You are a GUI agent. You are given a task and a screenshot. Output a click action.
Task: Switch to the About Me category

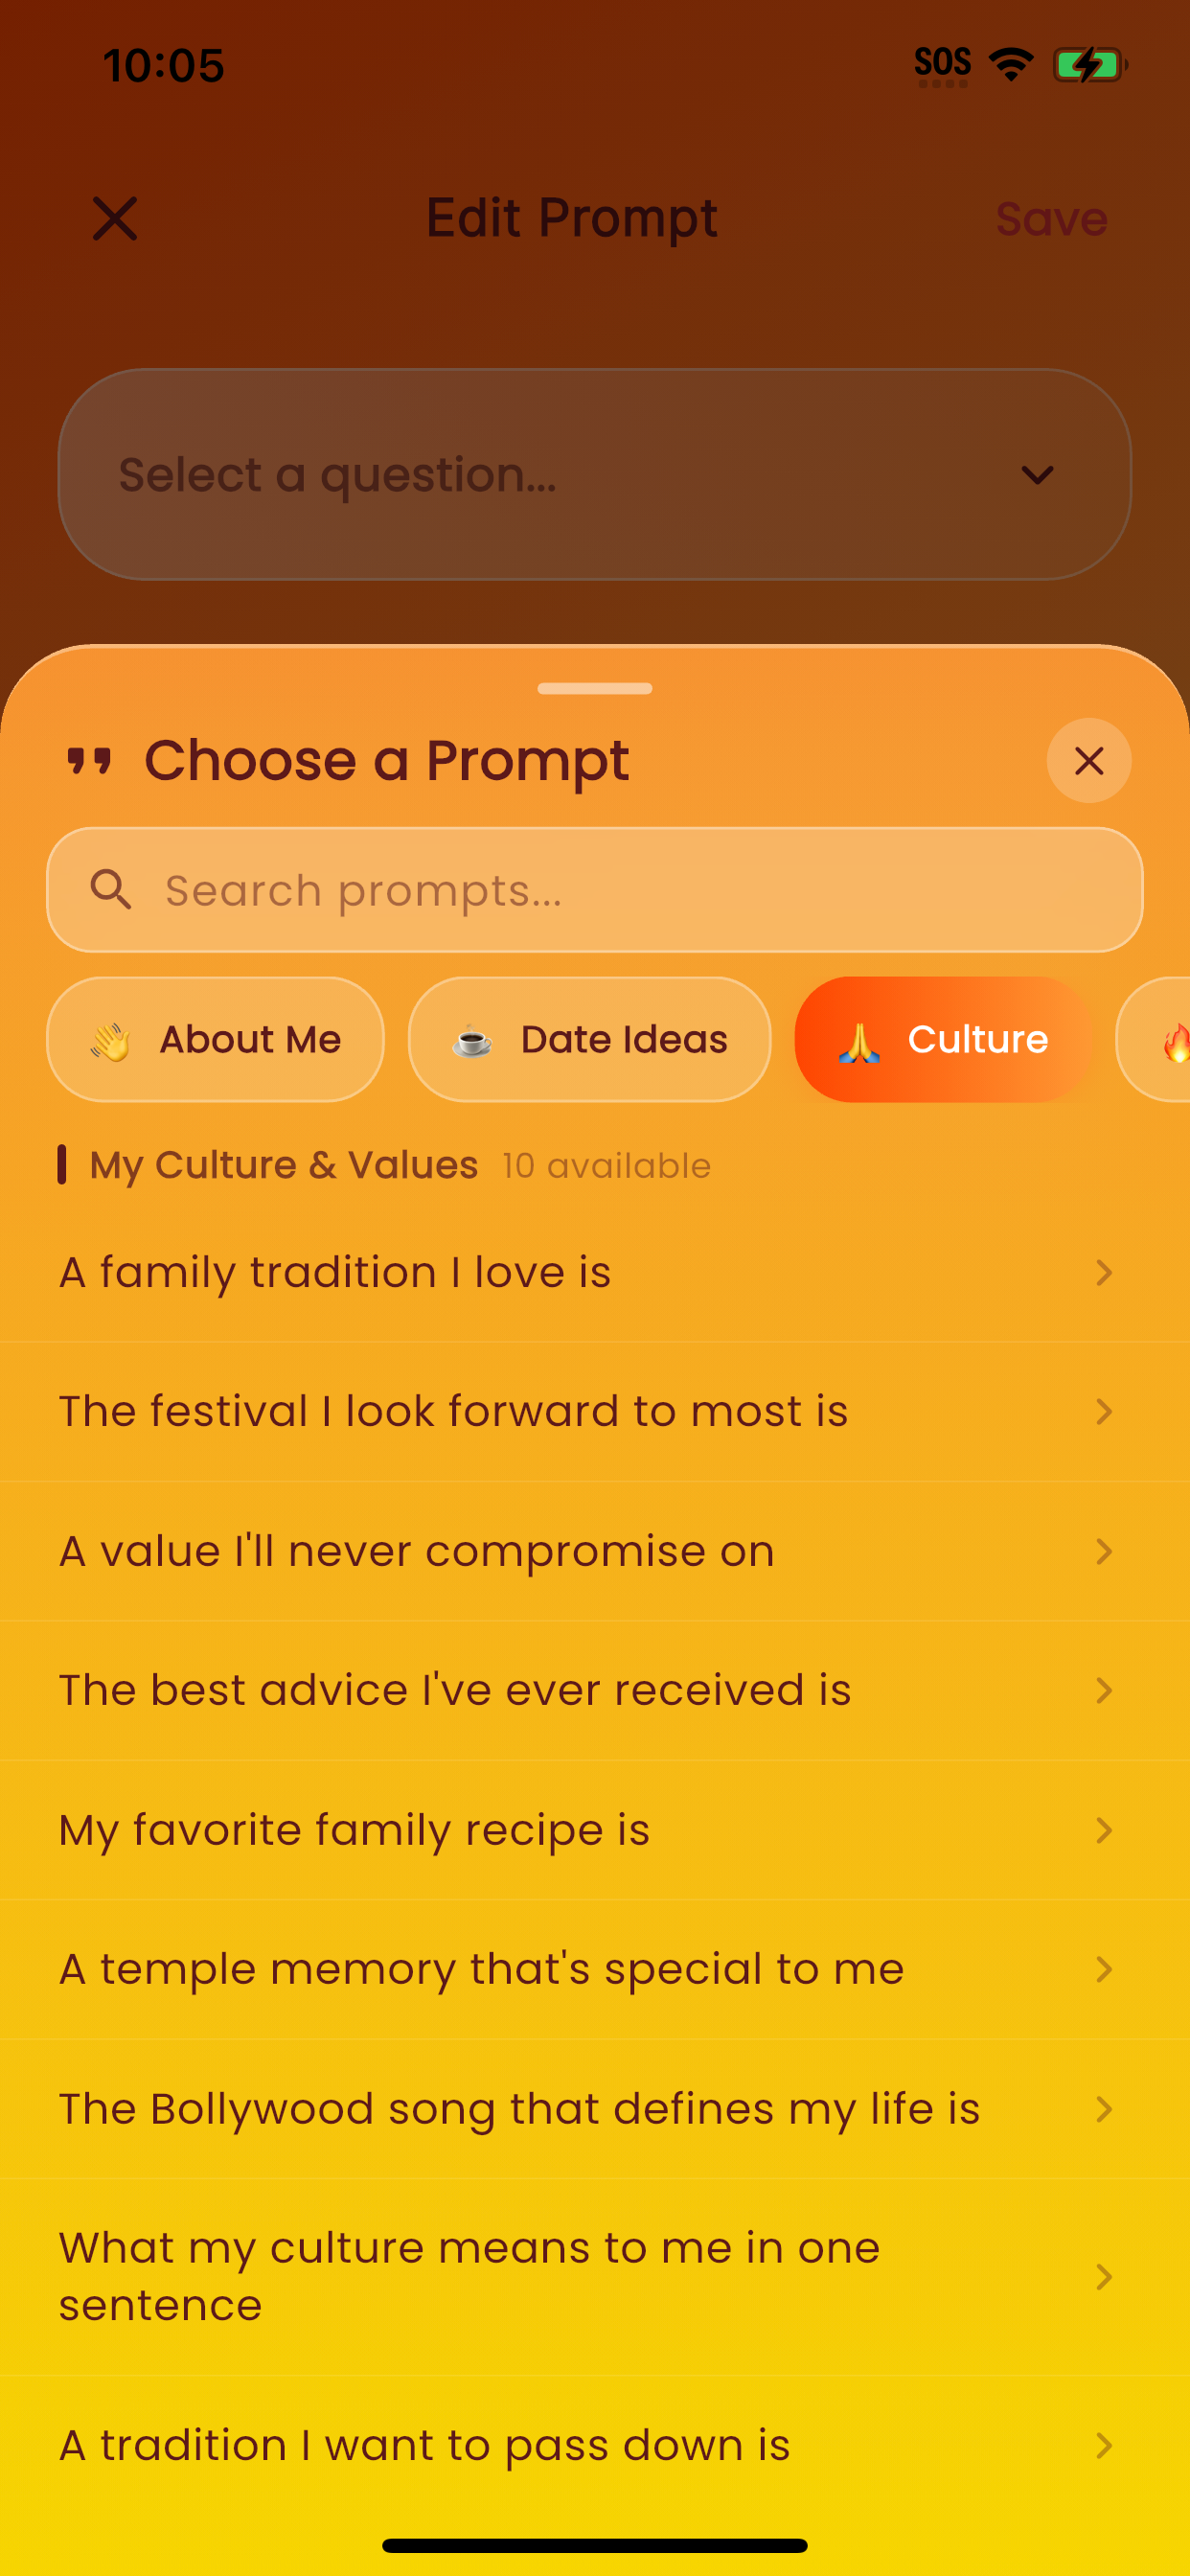click(215, 1040)
